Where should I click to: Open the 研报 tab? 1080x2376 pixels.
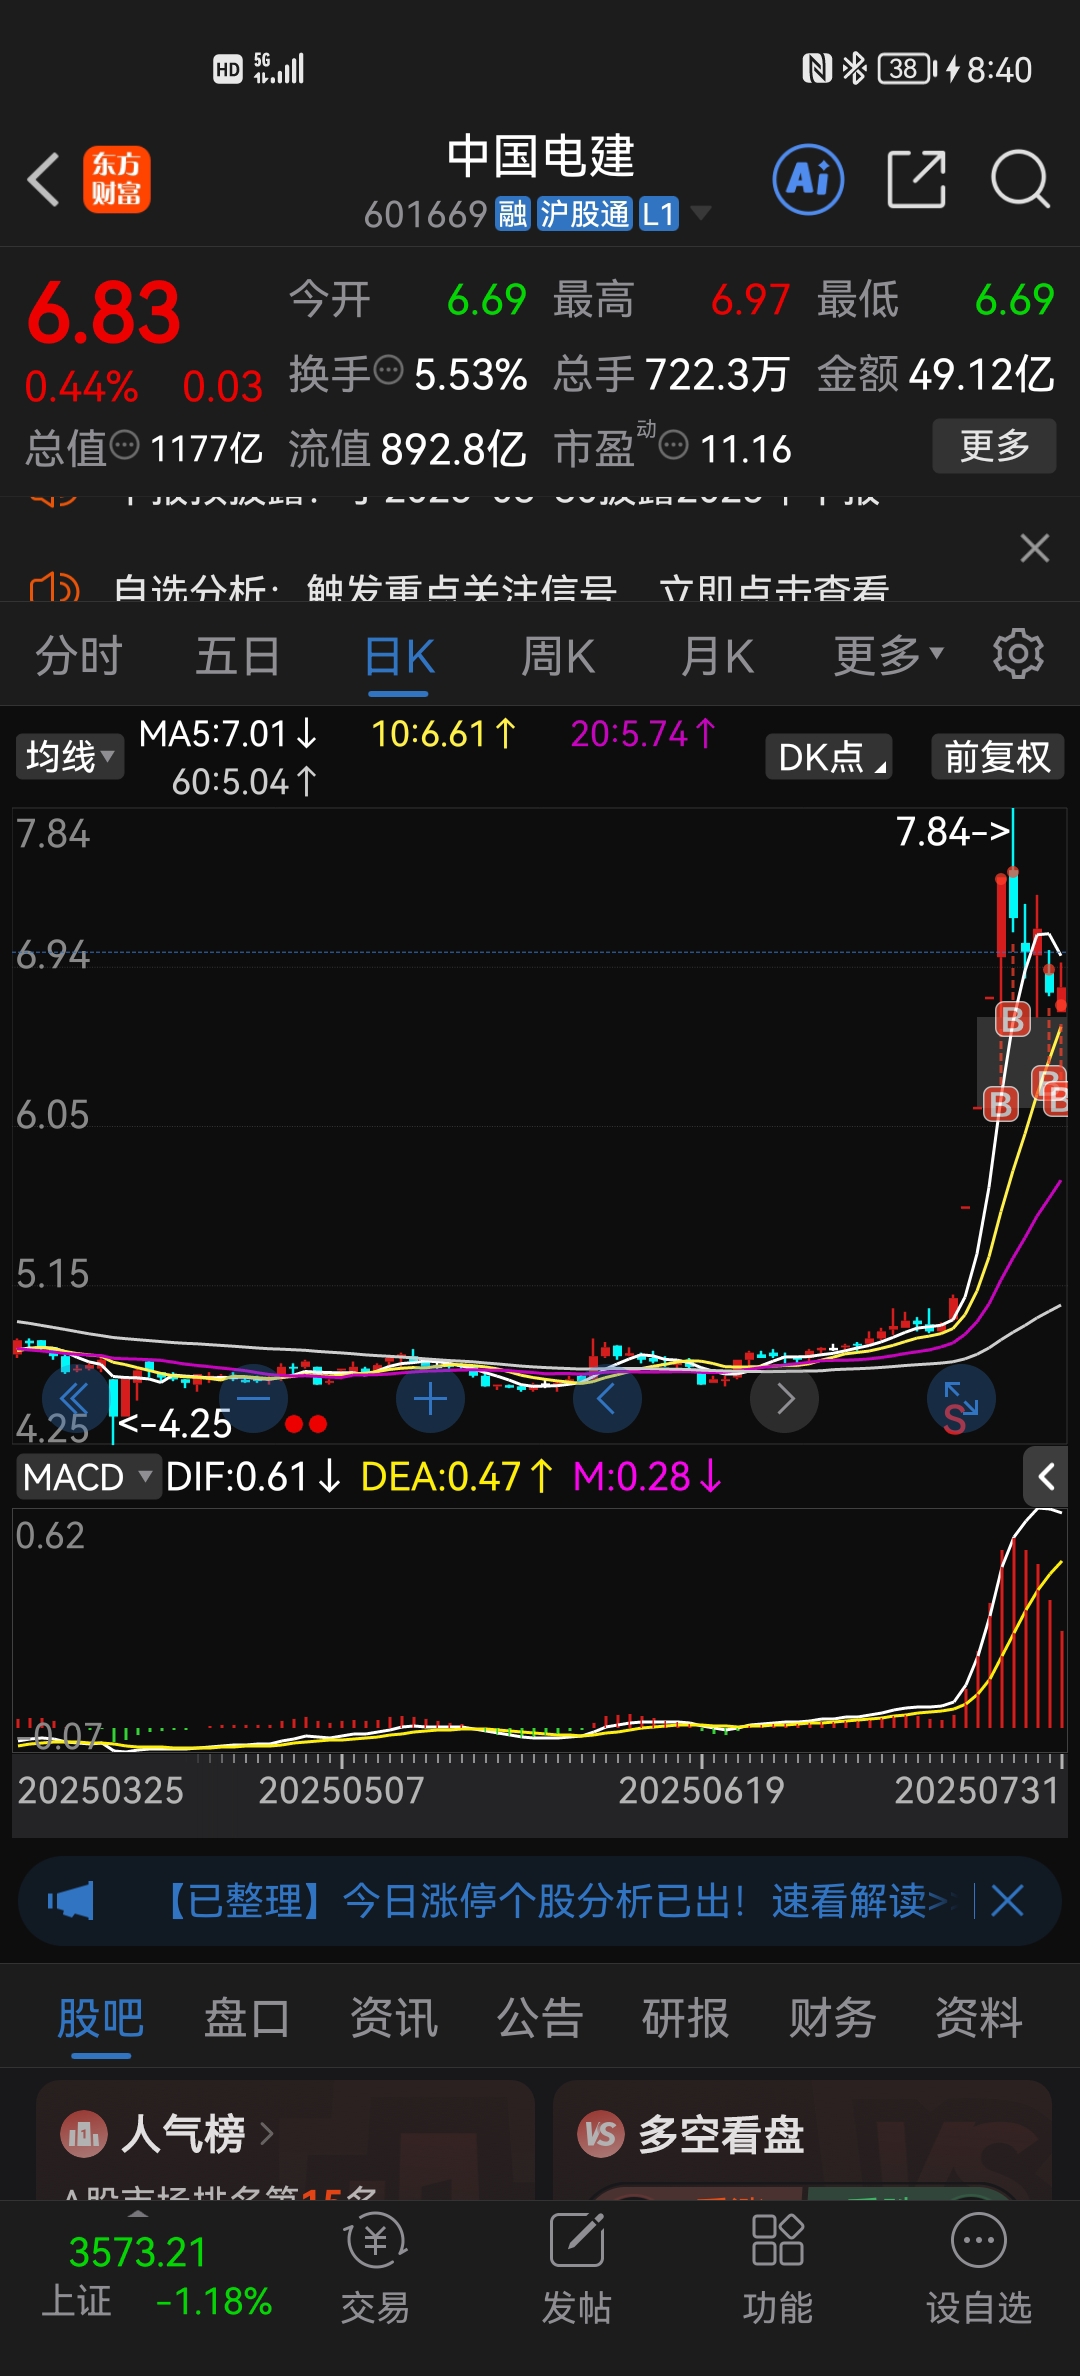coord(685,2017)
